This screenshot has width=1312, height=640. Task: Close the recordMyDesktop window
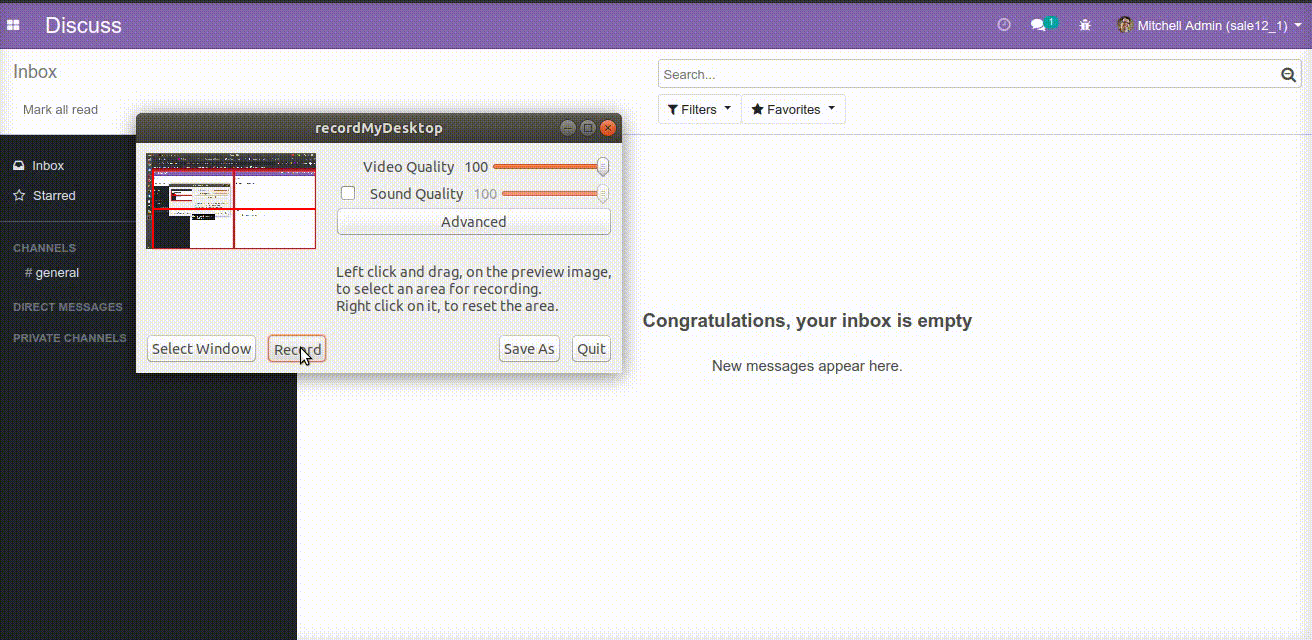click(608, 128)
